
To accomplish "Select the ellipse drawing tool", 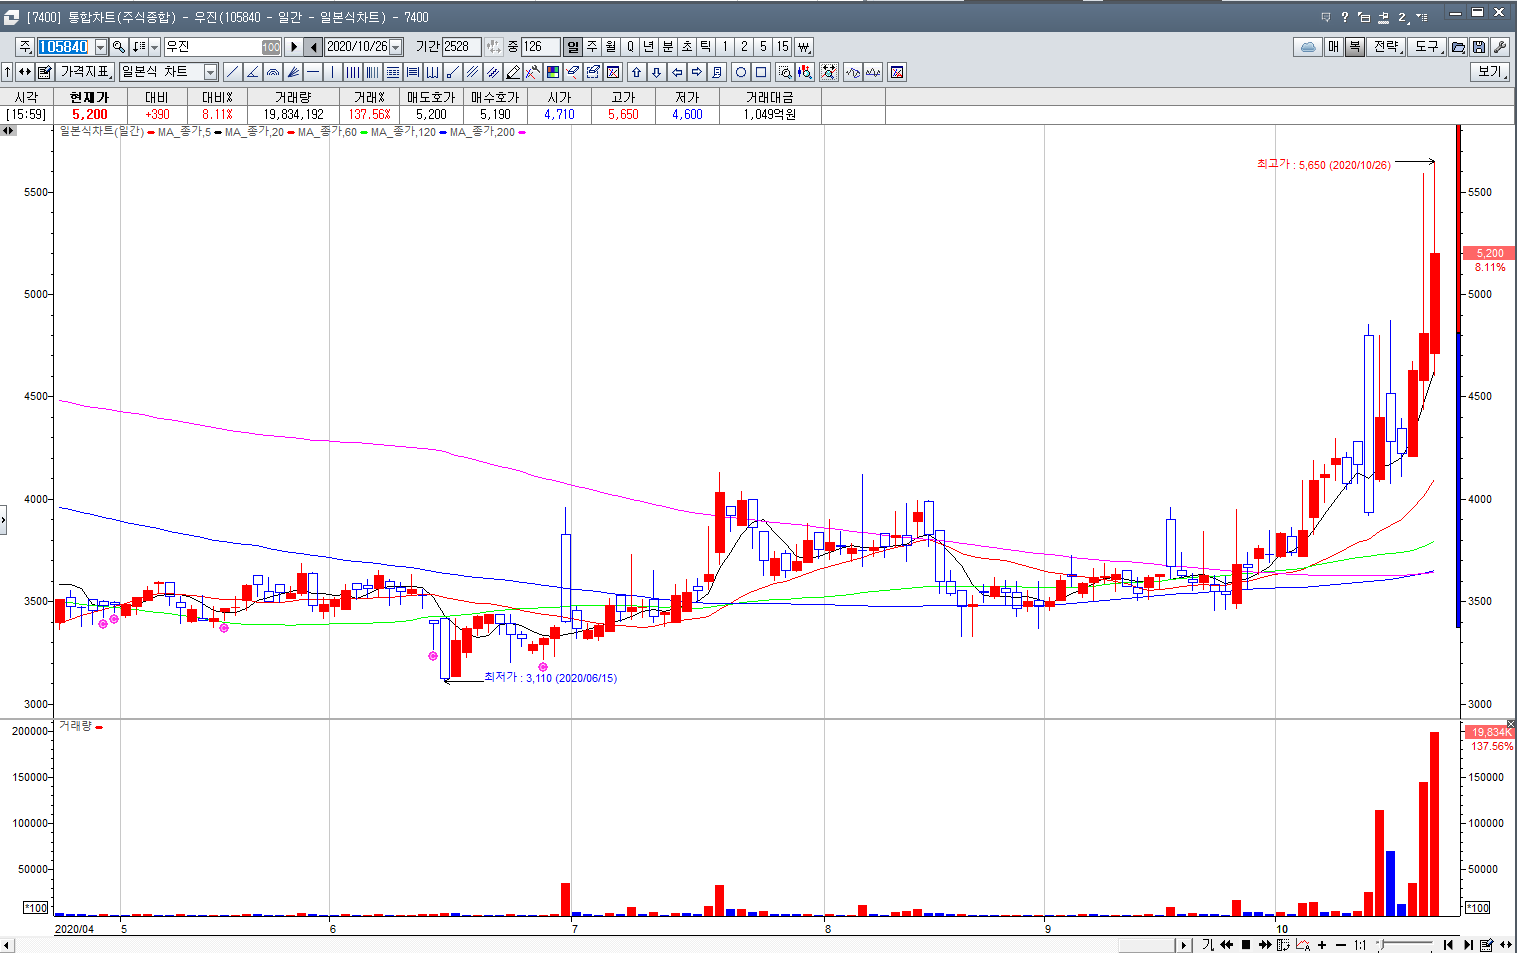I will (740, 72).
